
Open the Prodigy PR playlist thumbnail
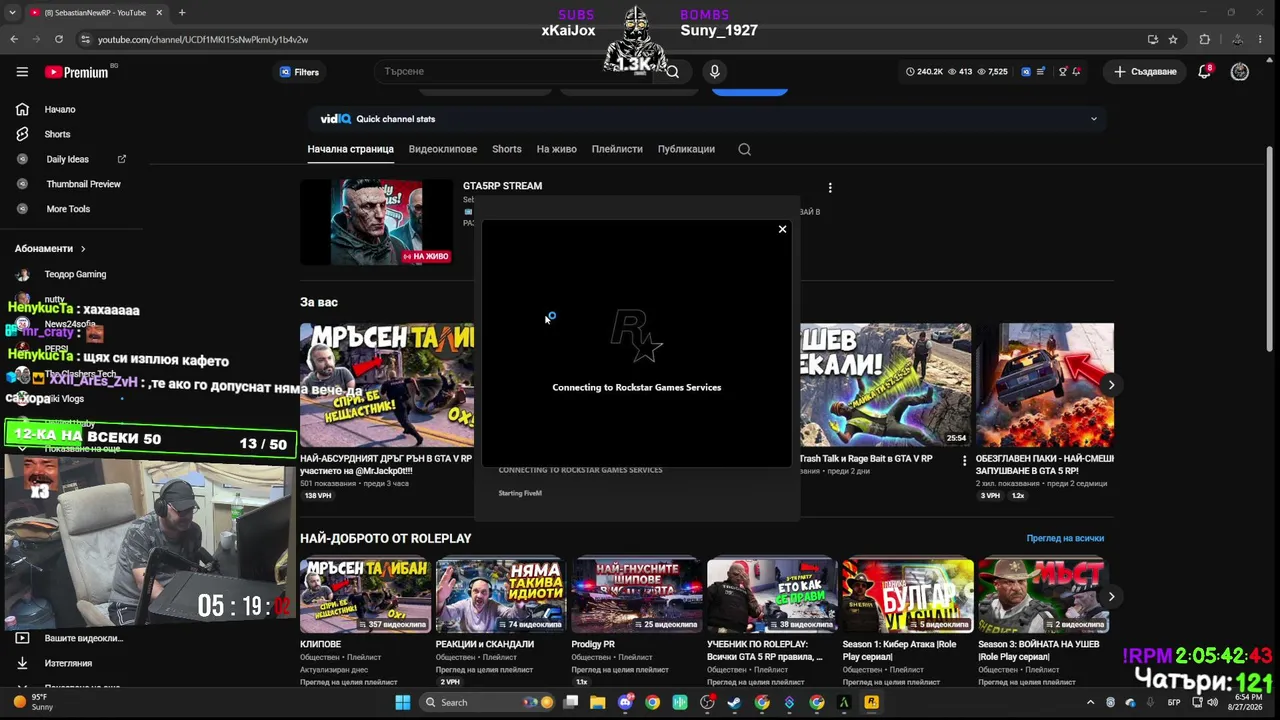[x=637, y=596]
